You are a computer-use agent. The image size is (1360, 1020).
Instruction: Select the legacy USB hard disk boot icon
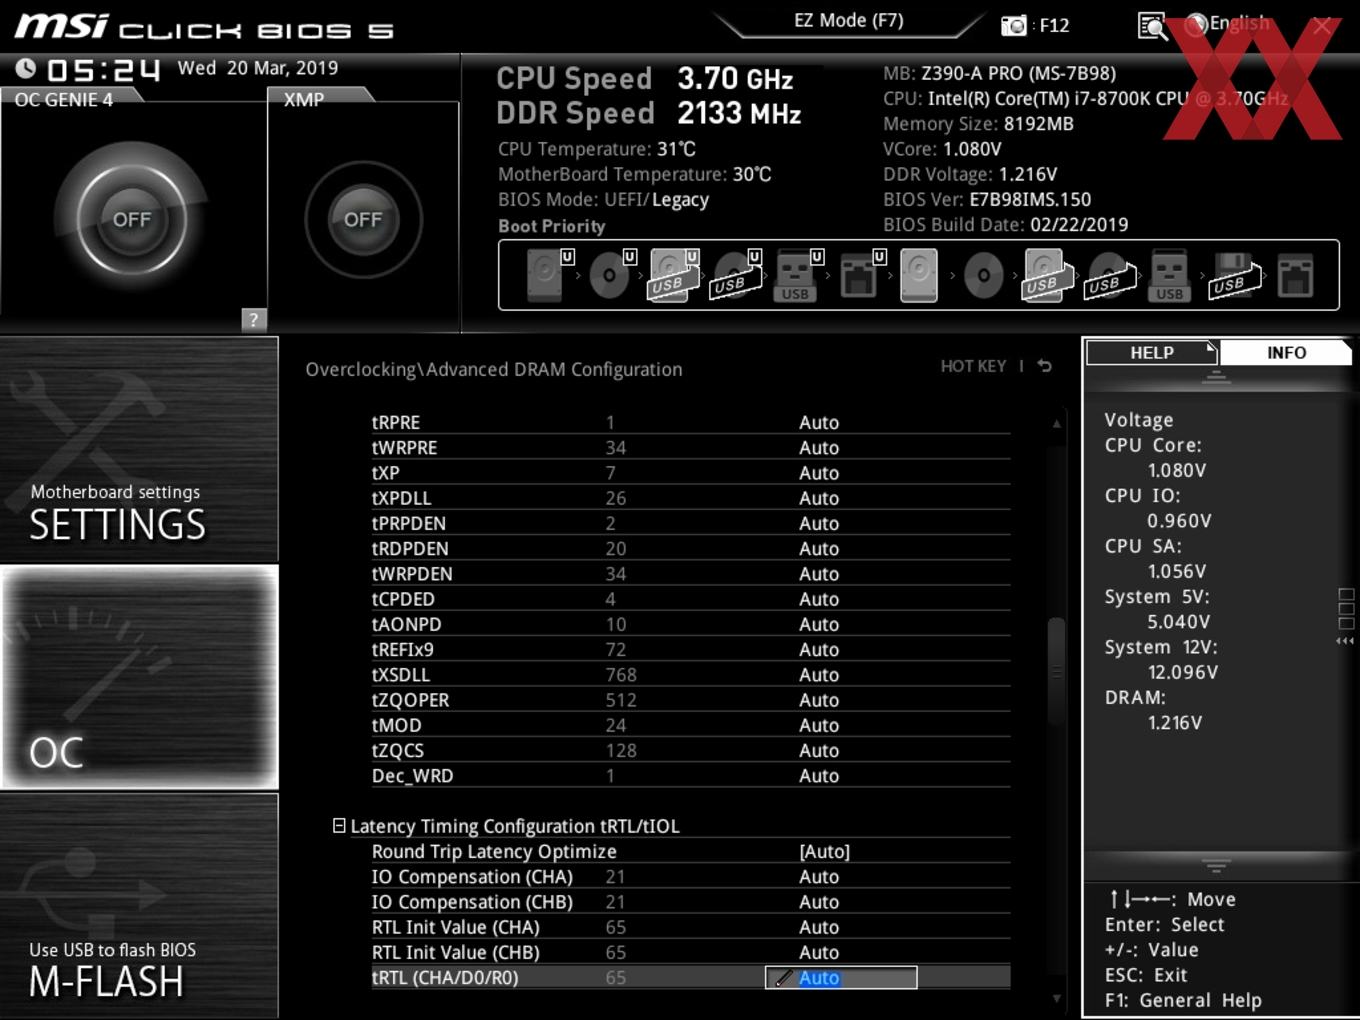(x=1047, y=275)
